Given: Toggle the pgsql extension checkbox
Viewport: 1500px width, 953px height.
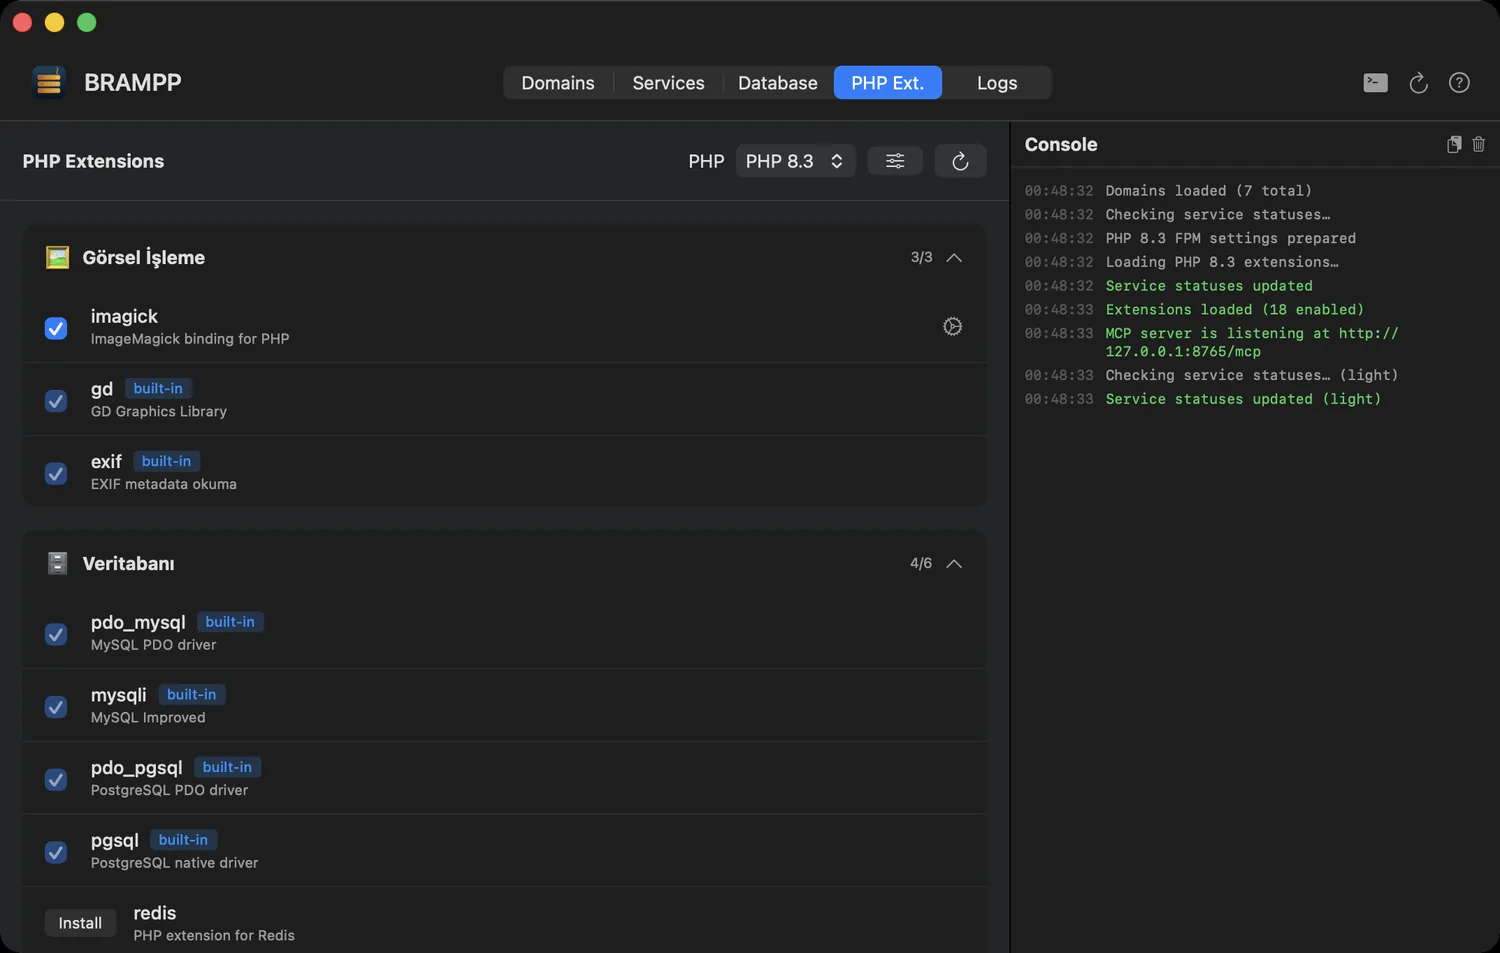Looking at the screenshot, I should click(x=56, y=852).
